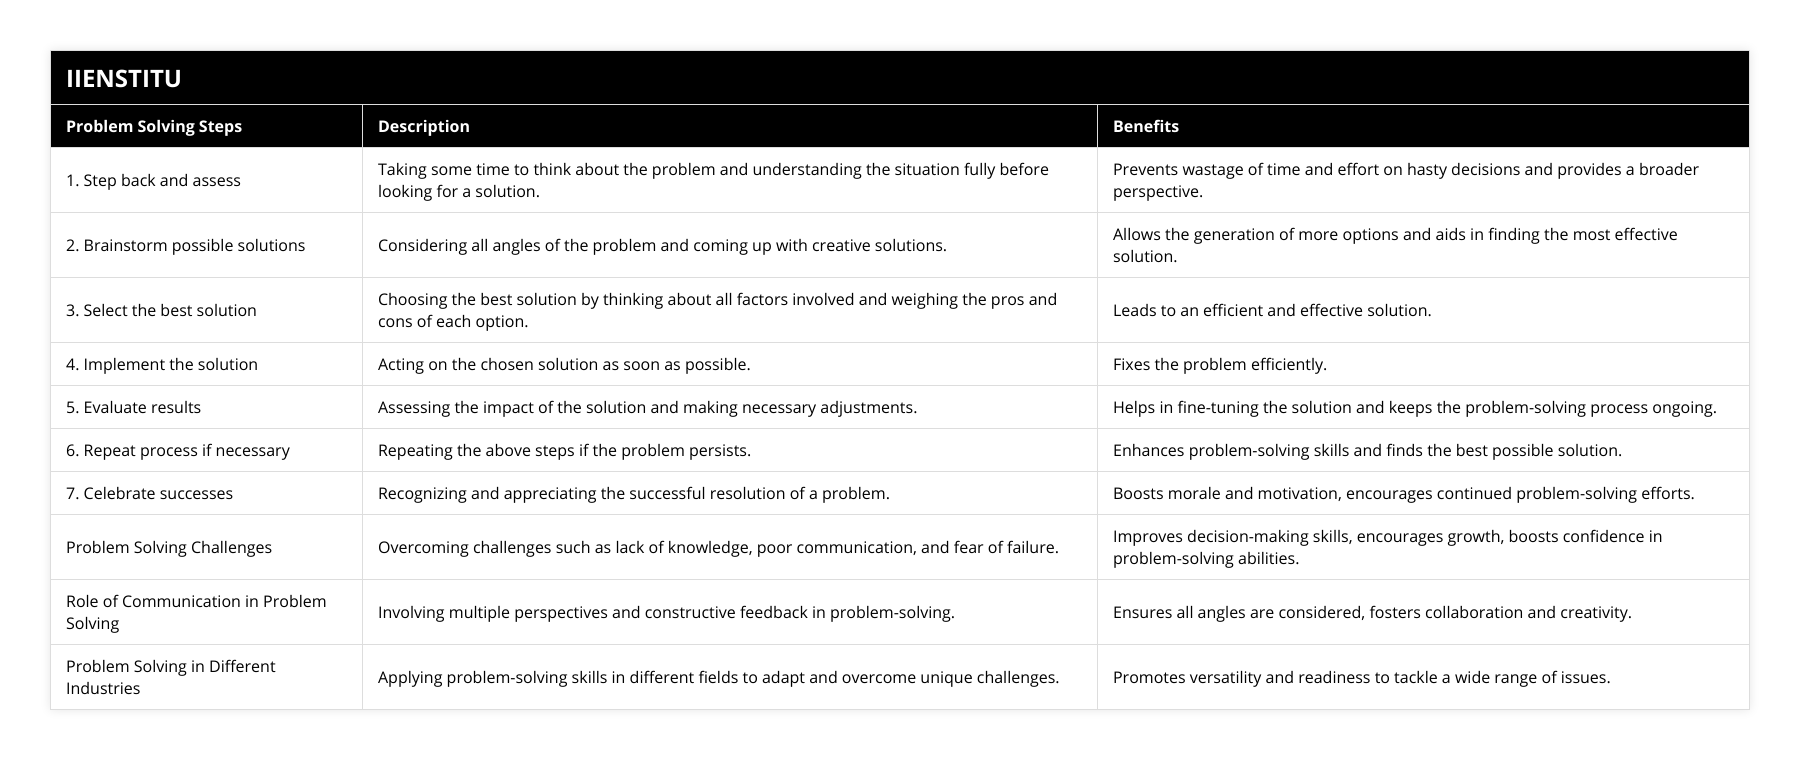
Task: Select 'Role of Communication in Problem Solving' cell
Action: [196, 612]
